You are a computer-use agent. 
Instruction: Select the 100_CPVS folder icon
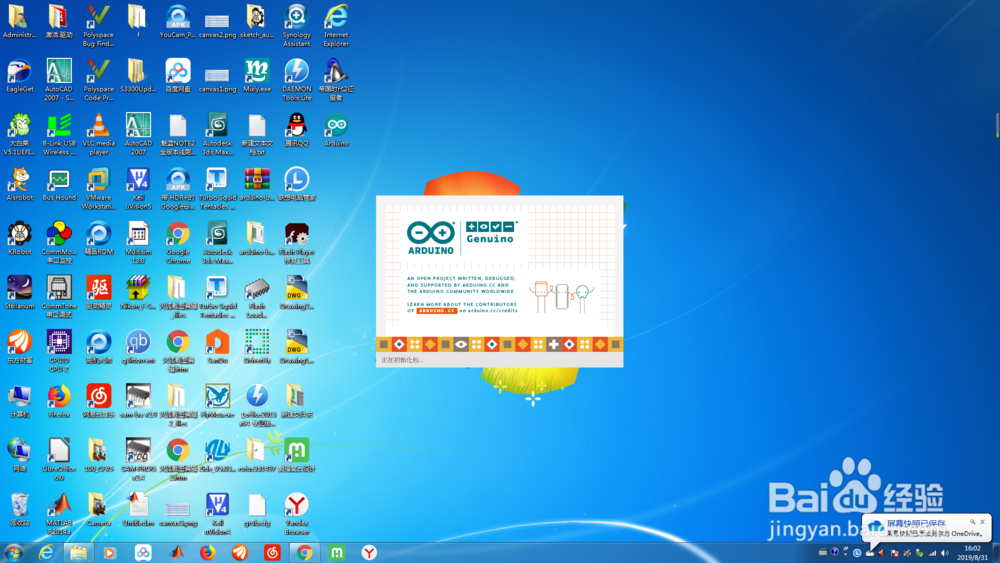point(98,456)
